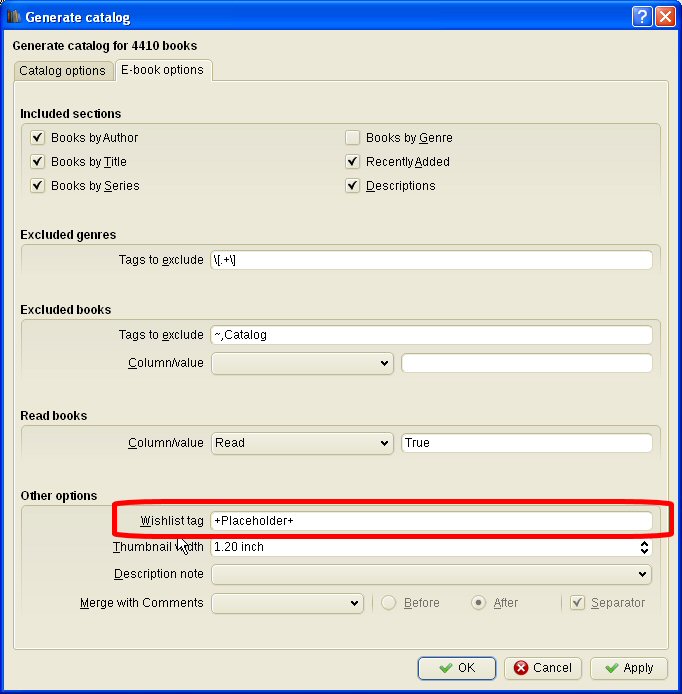Disable the Descriptions checkbox
Viewport: 682px width, 694px height.
click(x=352, y=185)
